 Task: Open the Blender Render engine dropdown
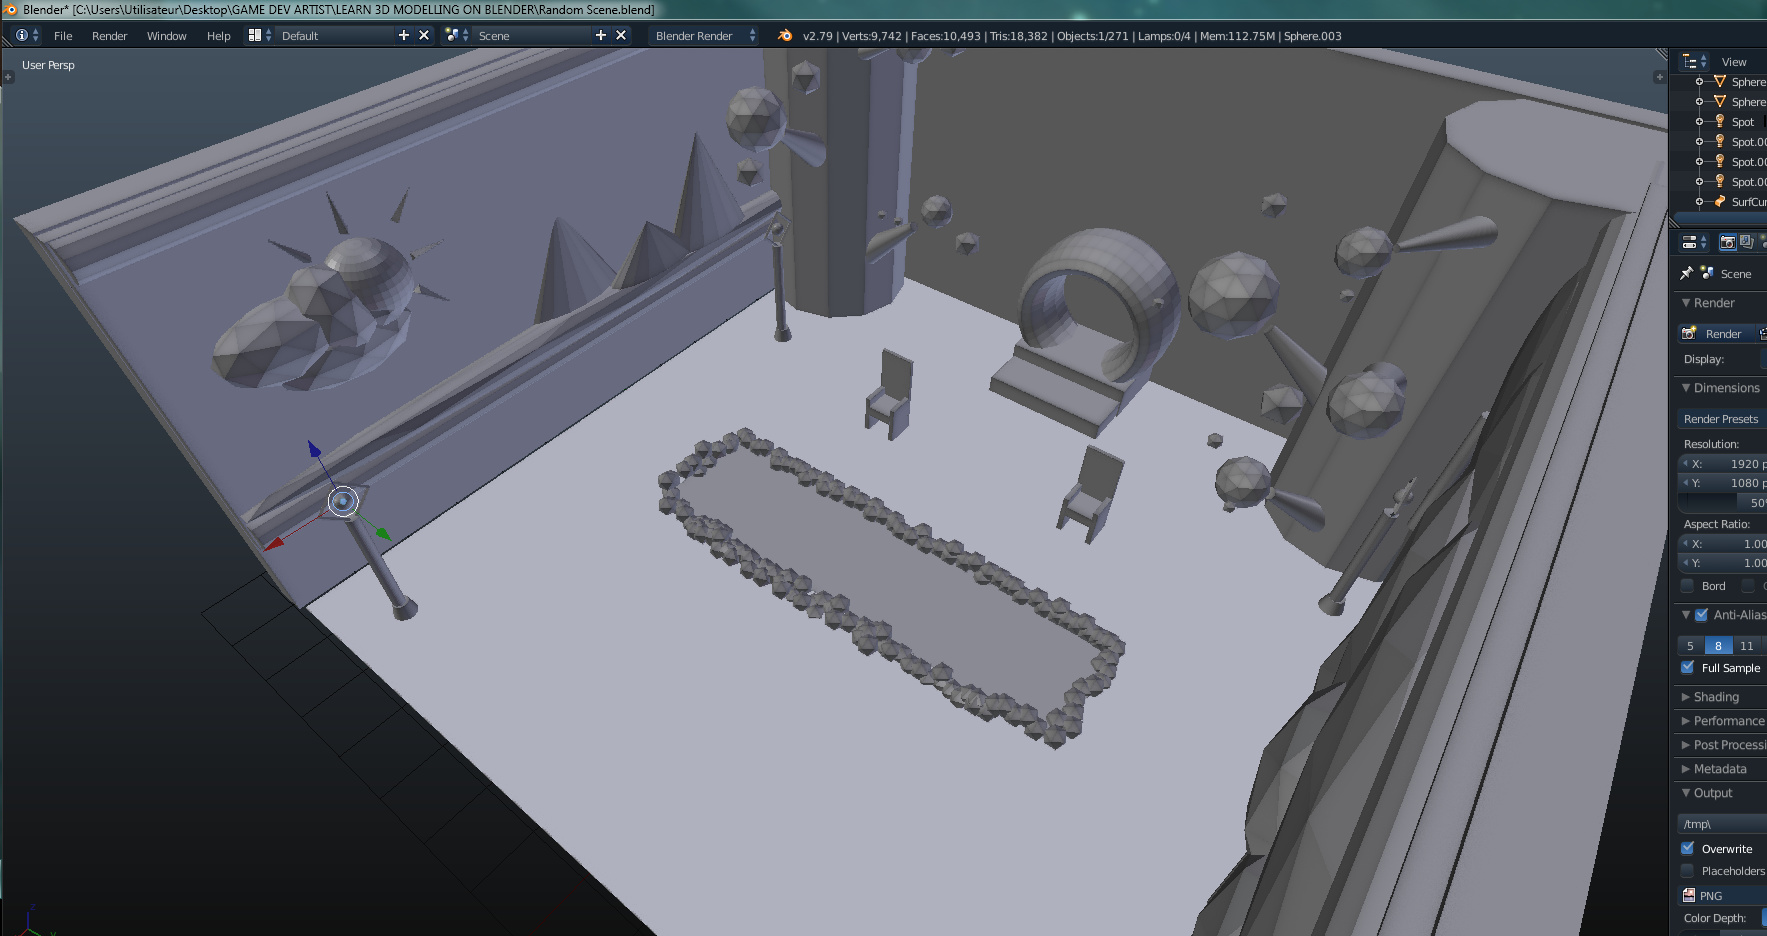(704, 35)
